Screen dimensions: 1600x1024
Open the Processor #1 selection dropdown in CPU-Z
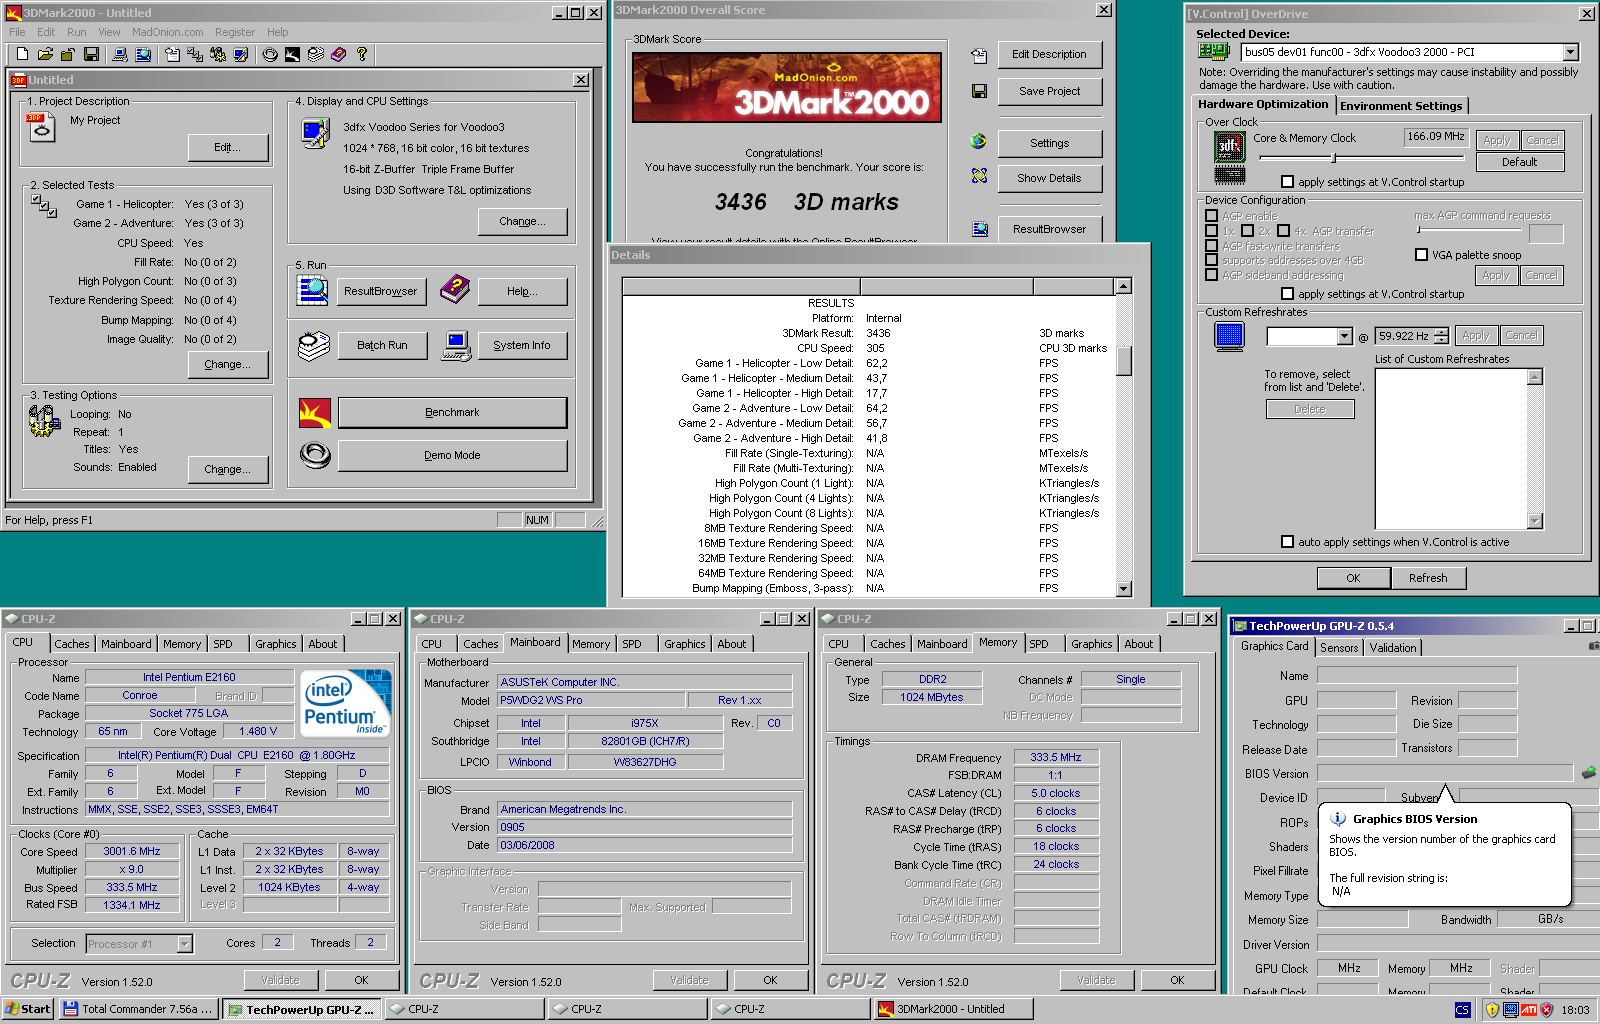pos(184,944)
